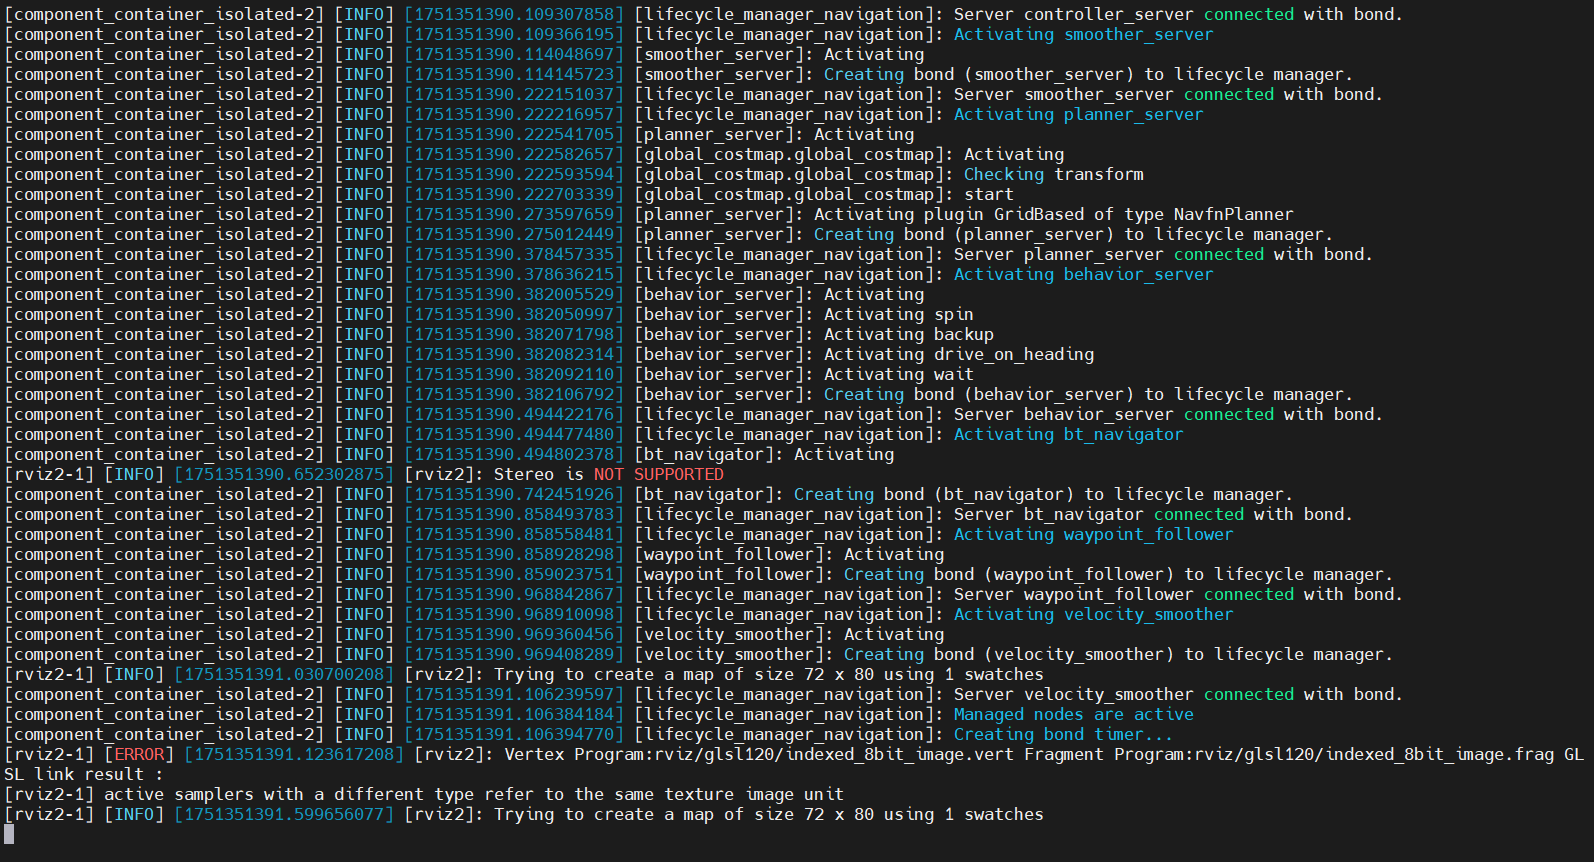The width and height of the screenshot is (1594, 862).
Task: Click 'Managed nodes are active' message
Action: [1074, 714]
